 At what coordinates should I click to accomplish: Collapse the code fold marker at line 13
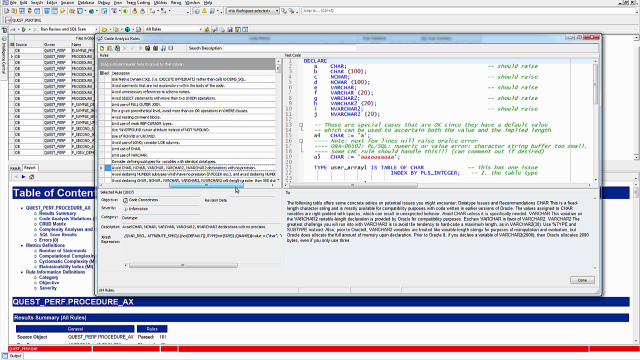pyautogui.click(x=301, y=125)
